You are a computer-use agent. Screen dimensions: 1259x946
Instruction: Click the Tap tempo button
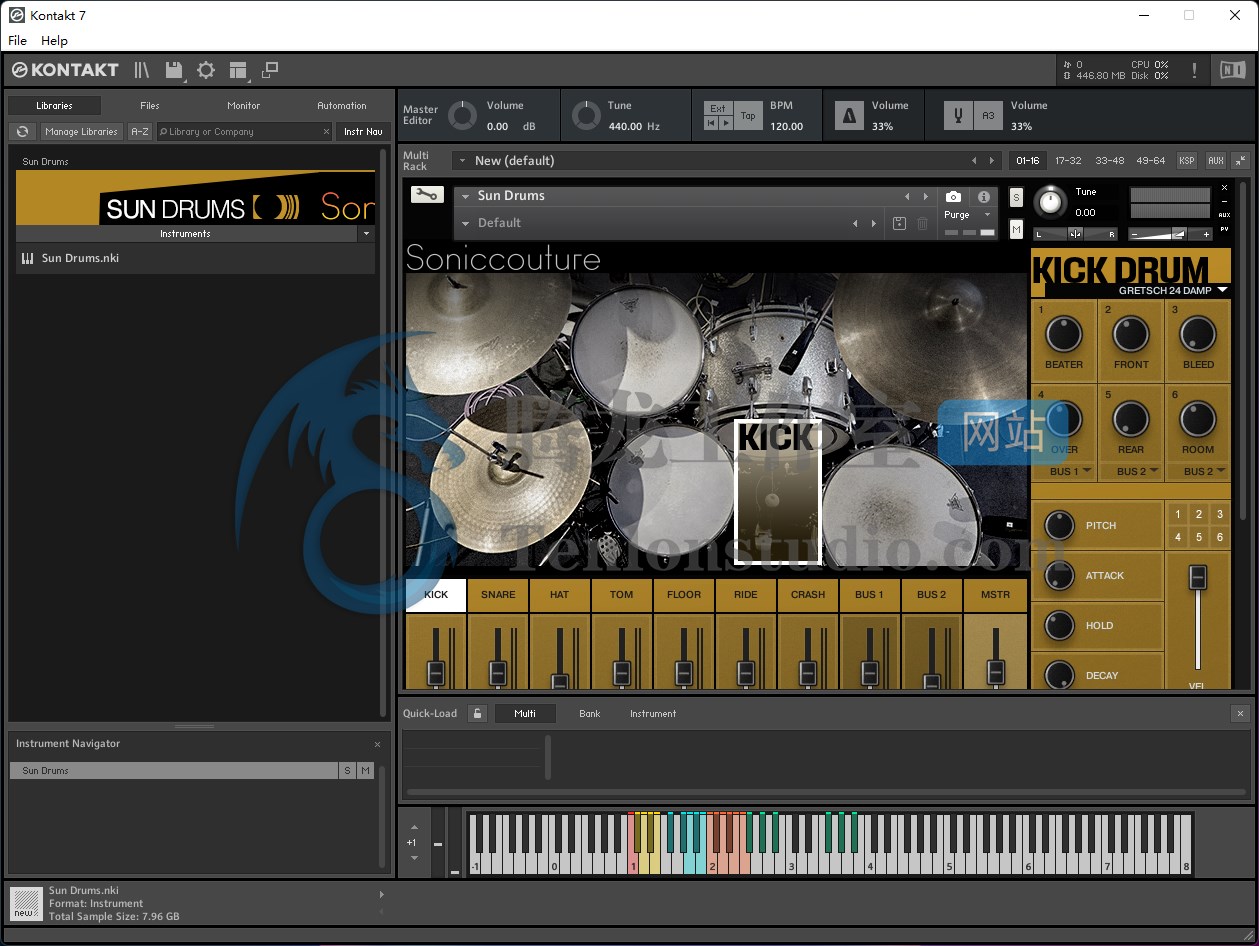748,116
